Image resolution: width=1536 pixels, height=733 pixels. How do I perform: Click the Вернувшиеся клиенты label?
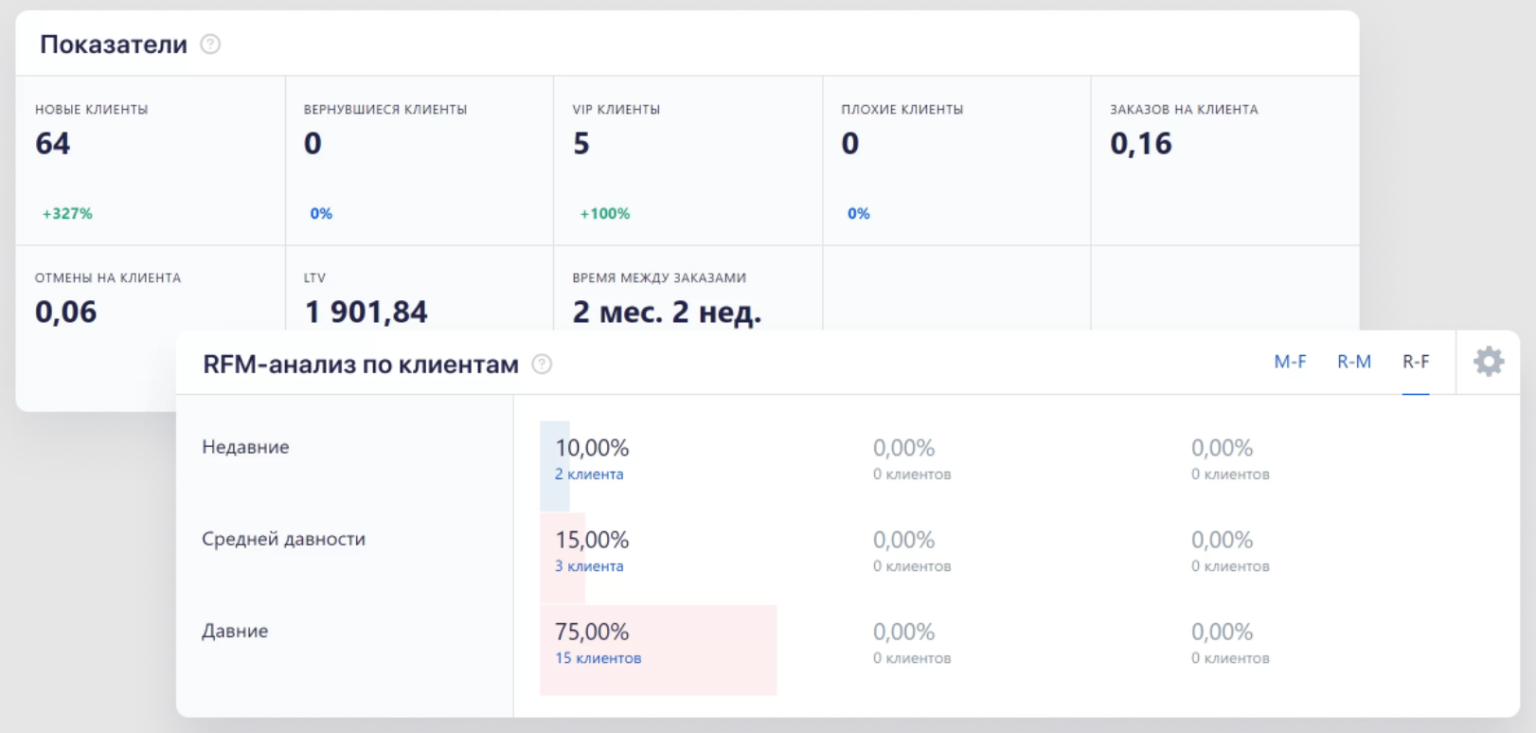pos(385,109)
